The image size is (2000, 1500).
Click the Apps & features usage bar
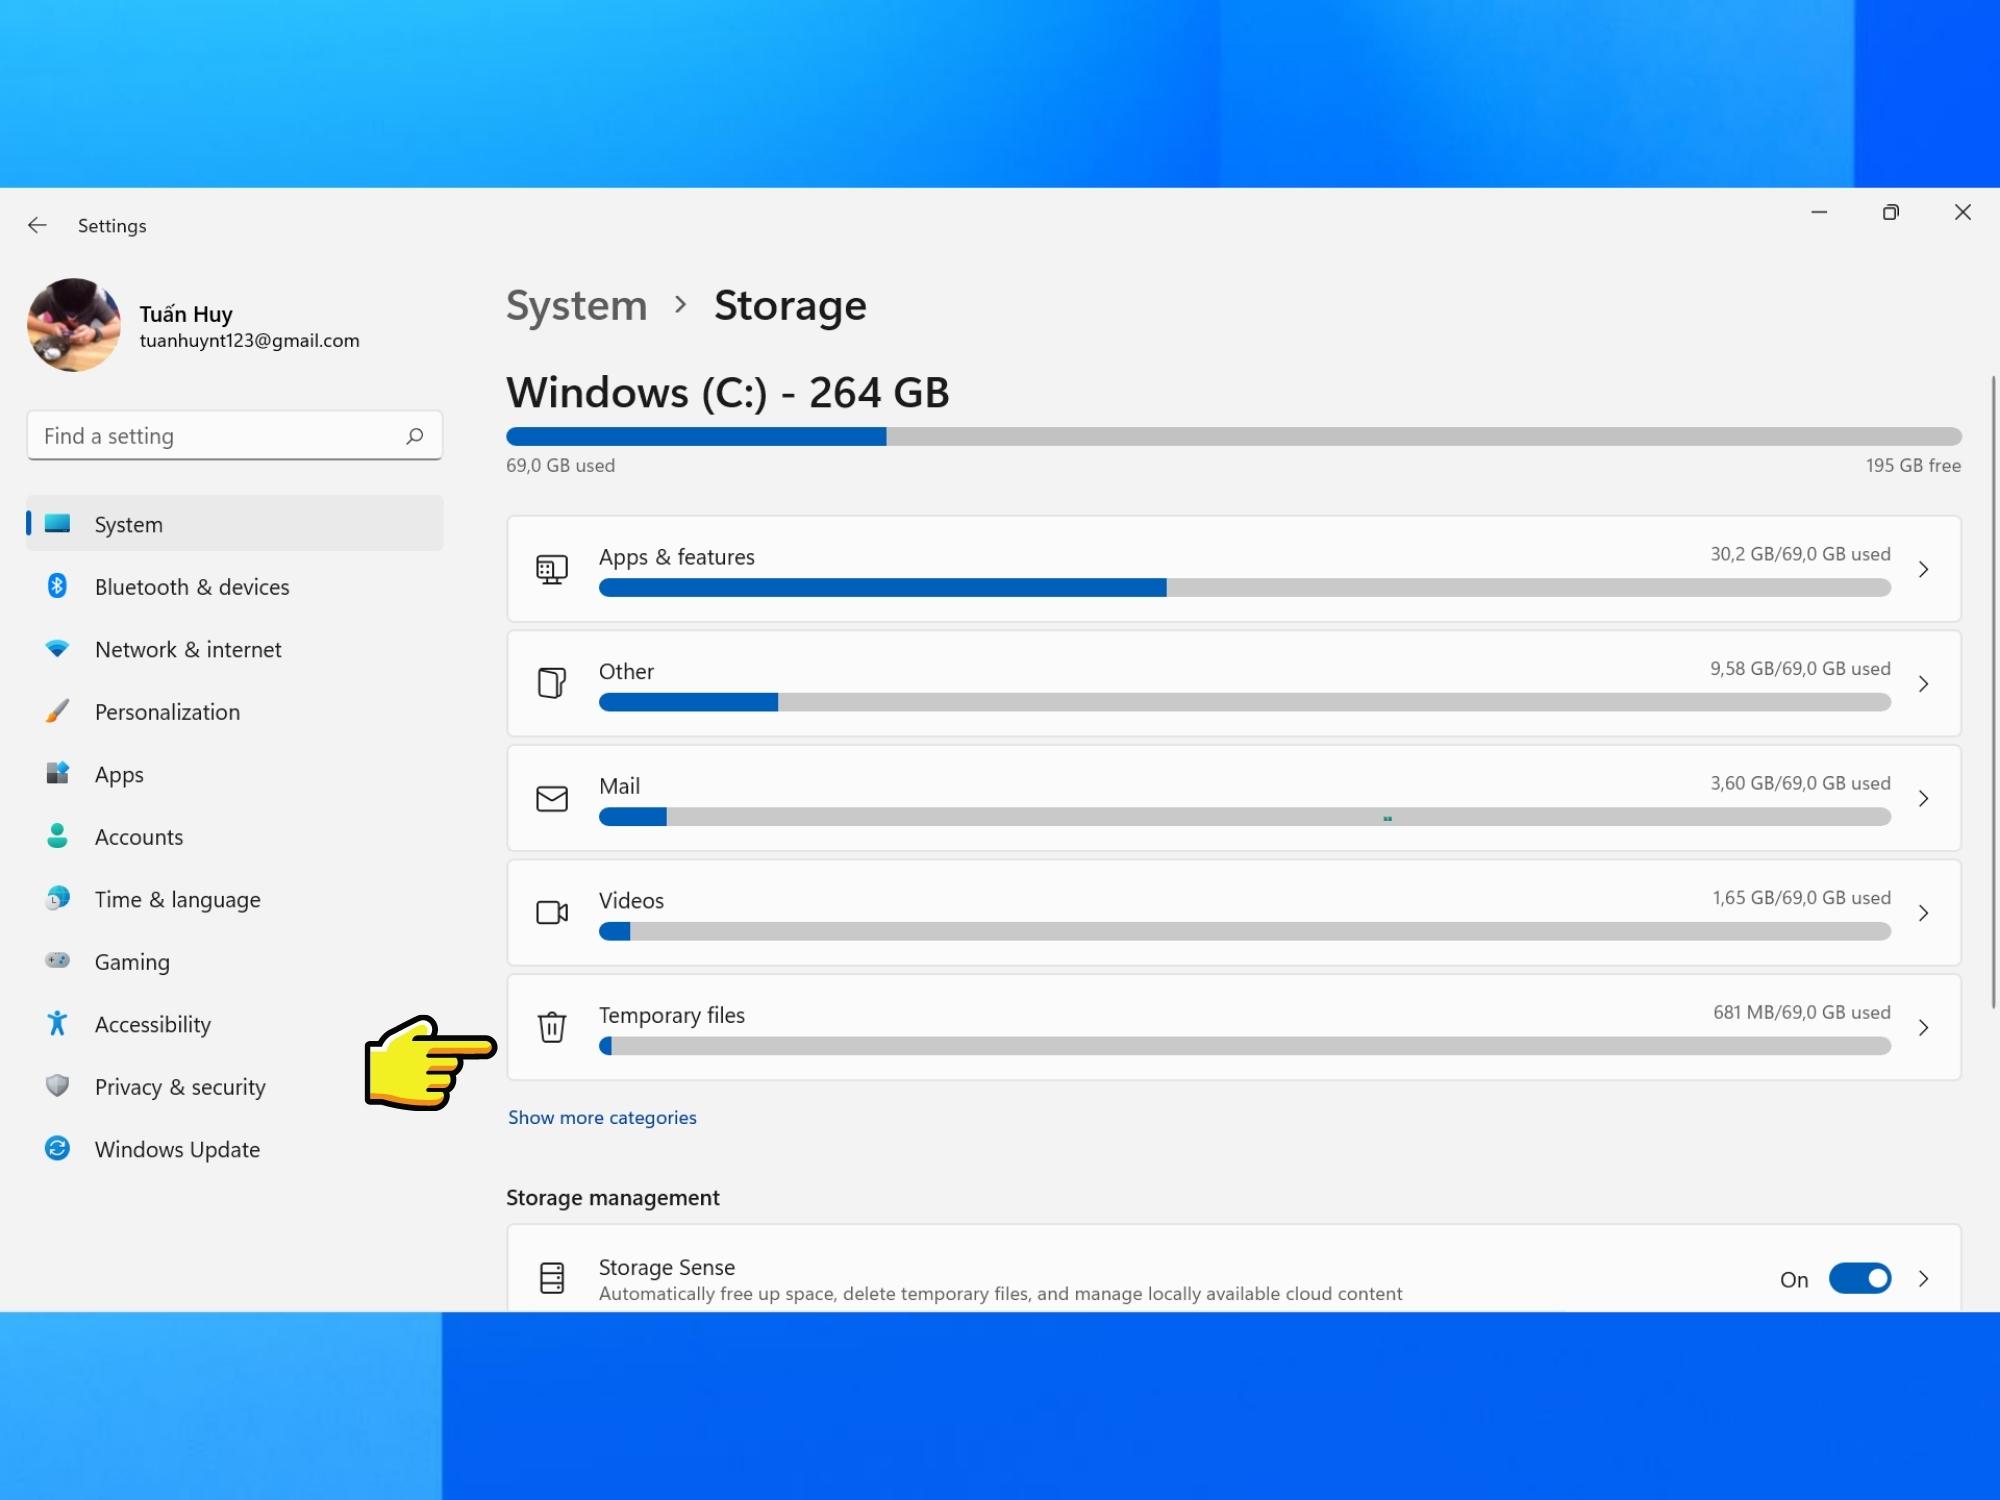tap(1245, 588)
